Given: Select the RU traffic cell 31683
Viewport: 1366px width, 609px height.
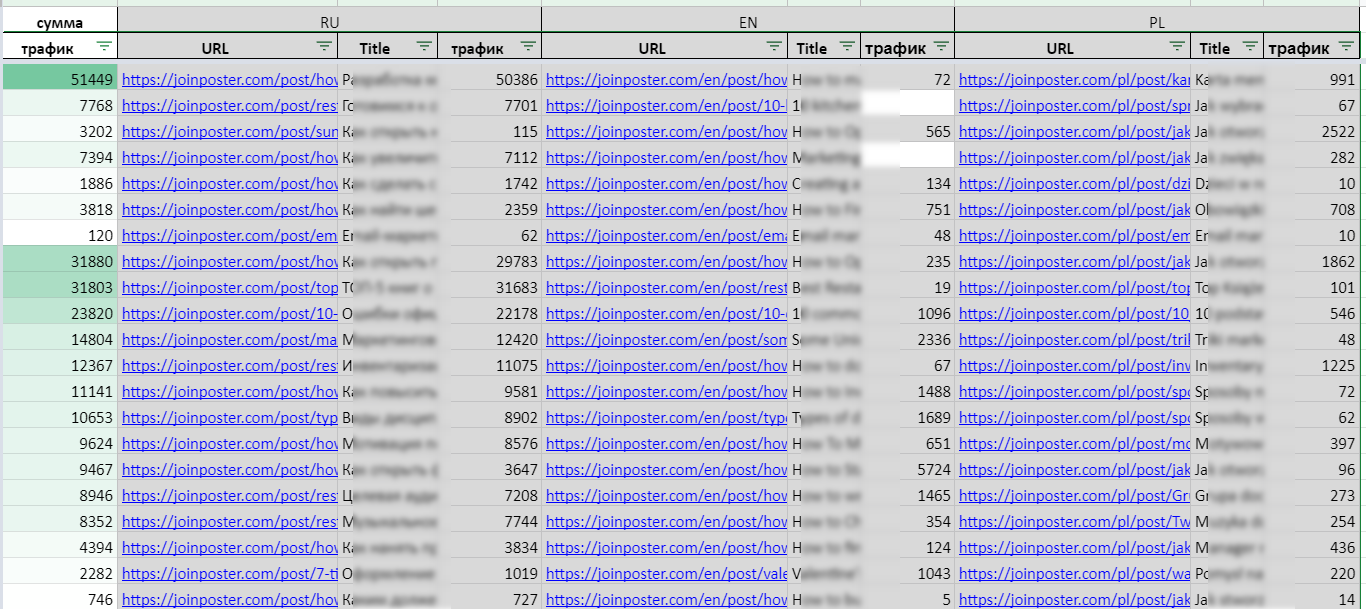Looking at the screenshot, I should (490, 287).
